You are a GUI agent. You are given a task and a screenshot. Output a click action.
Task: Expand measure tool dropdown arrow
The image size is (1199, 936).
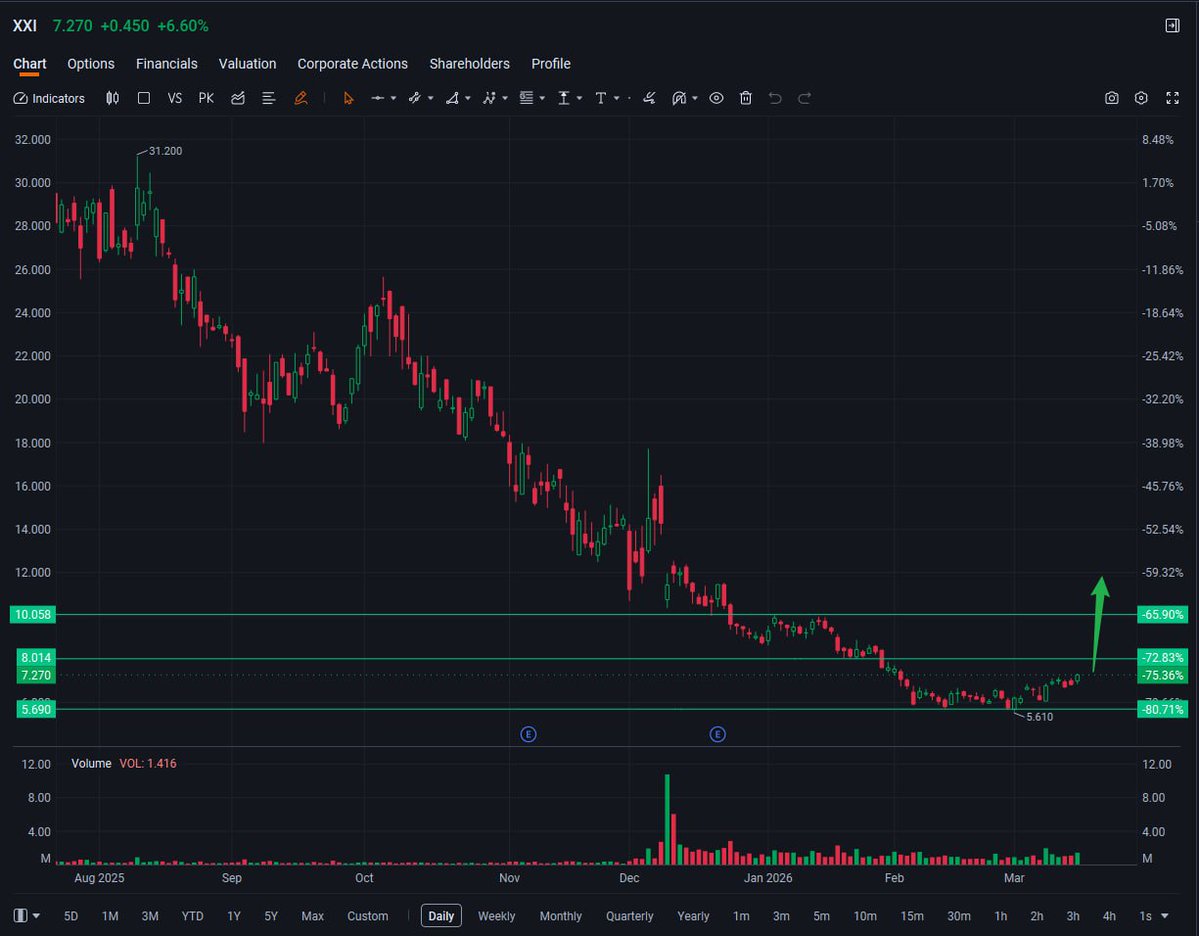pos(580,98)
